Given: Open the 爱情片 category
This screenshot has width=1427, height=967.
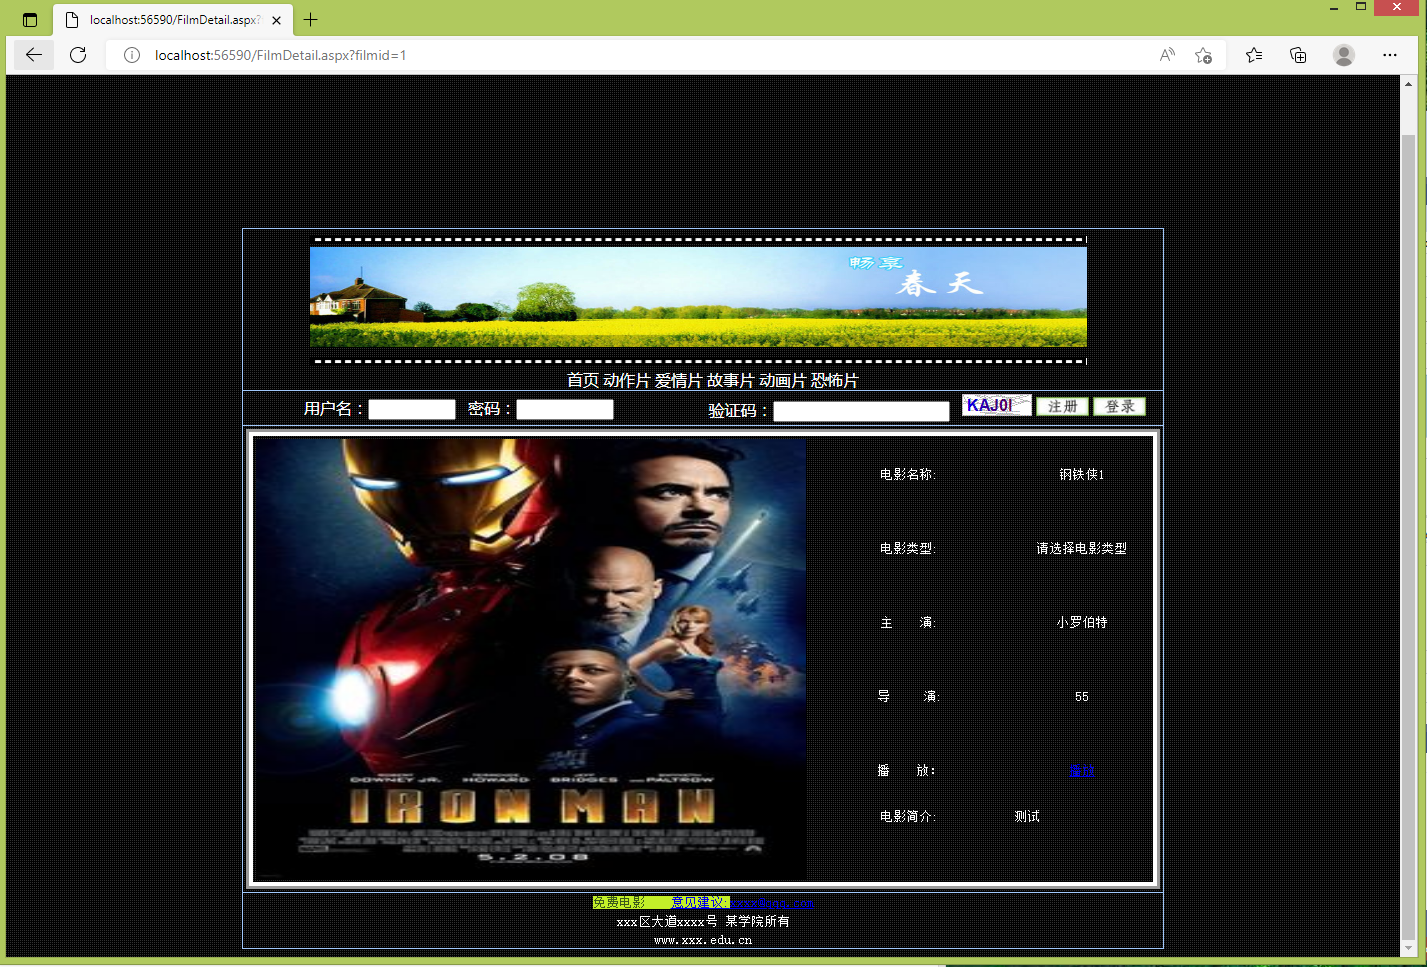Looking at the screenshot, I should pyautogui.click(x=678, y=380).
